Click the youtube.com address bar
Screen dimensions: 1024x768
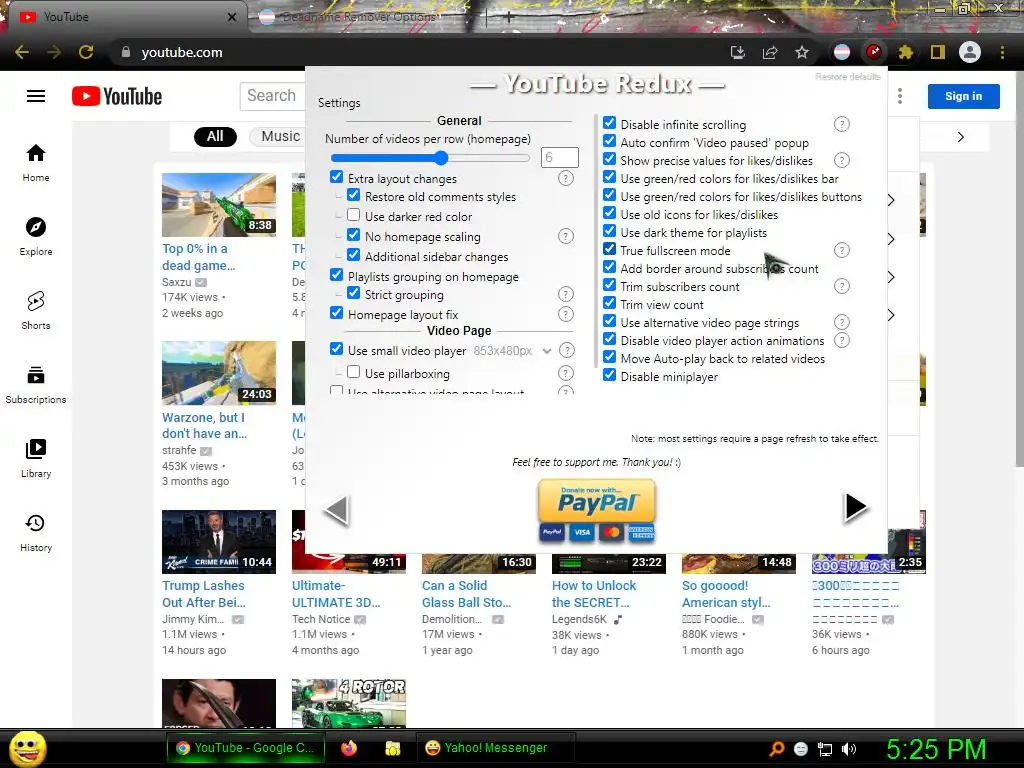pyautogui.click(x=418, y=52)
